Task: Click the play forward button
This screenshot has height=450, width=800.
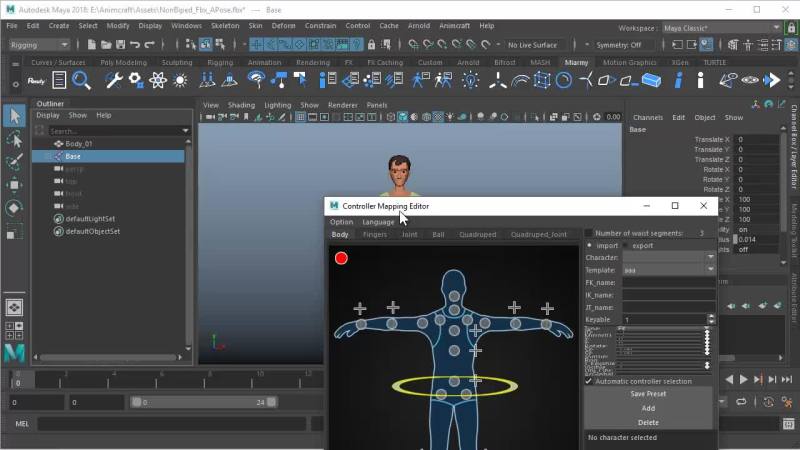Action: click(x=744, y=379)
